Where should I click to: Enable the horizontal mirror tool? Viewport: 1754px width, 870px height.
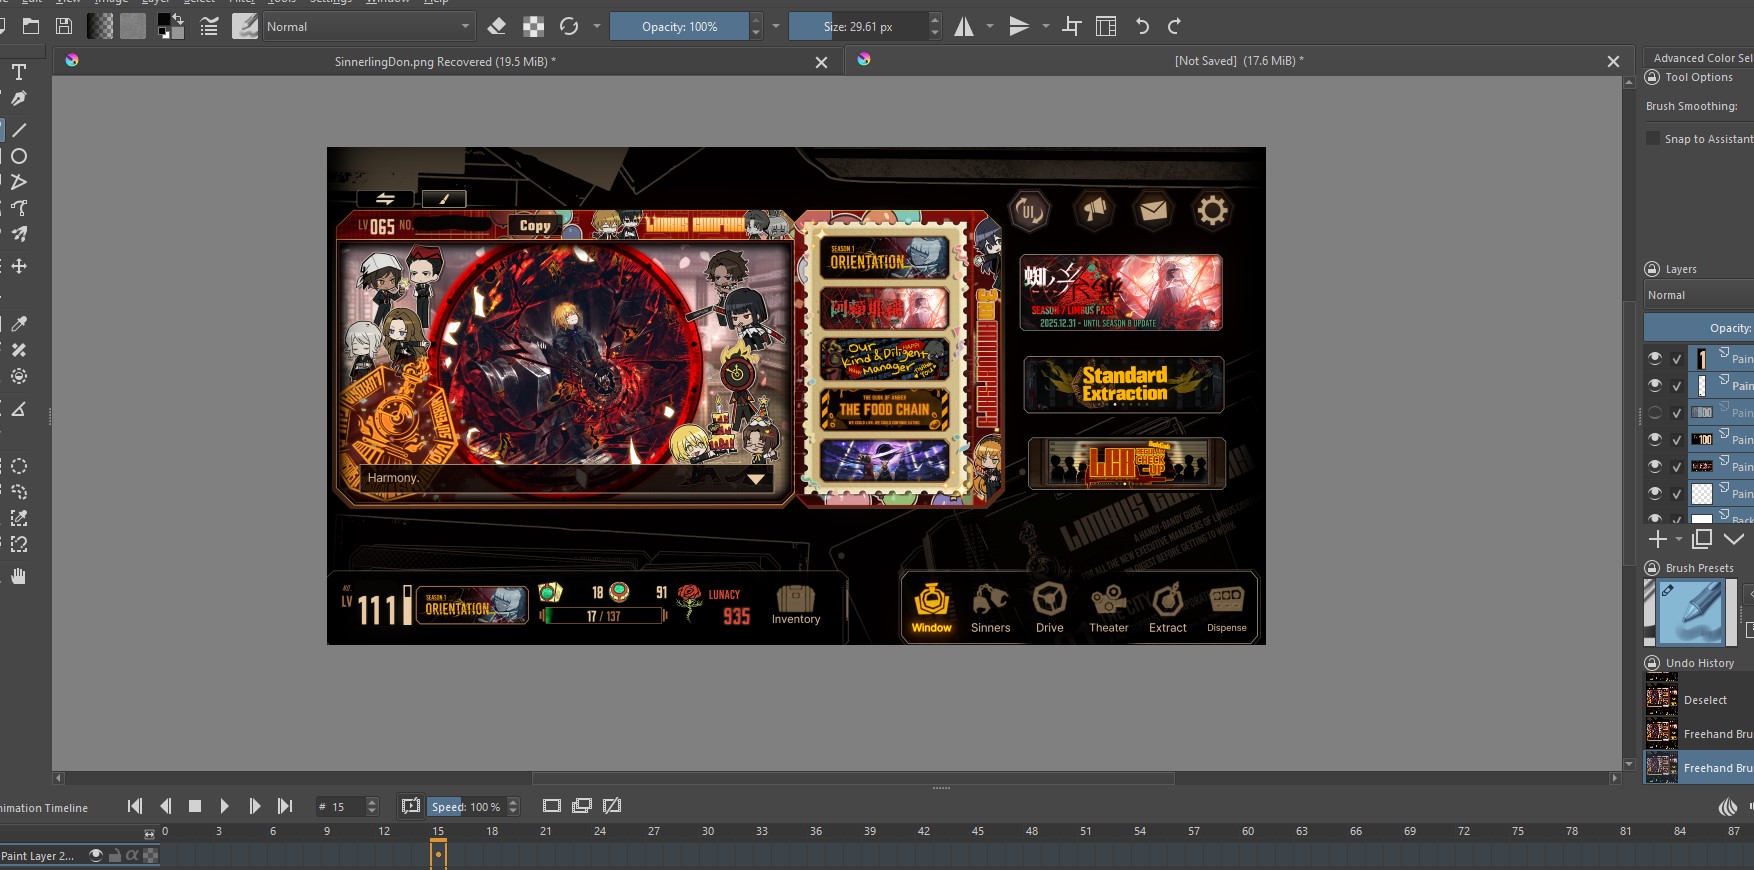coord(964,27)
